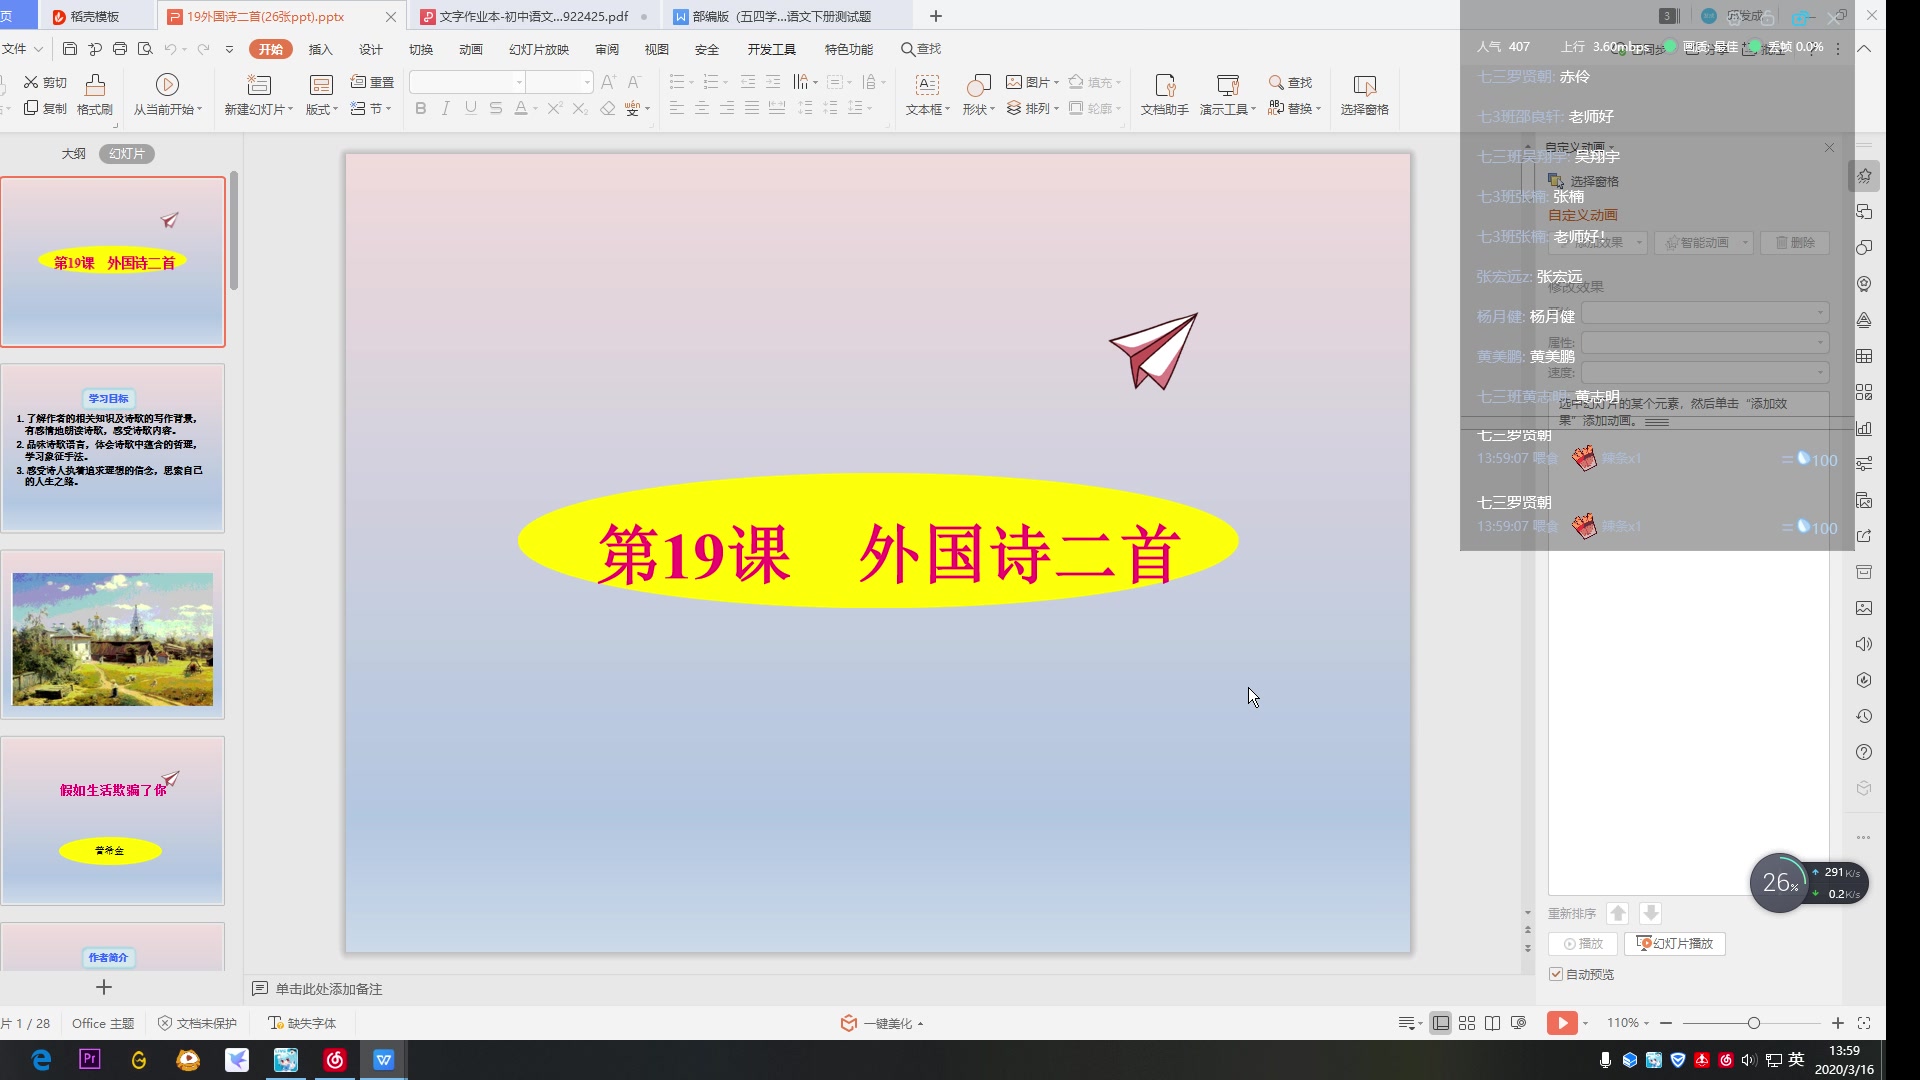Click the ribbon 查找 find magnifier icon
The width and height of the screenshot is (1920, 1080).
1276,82
